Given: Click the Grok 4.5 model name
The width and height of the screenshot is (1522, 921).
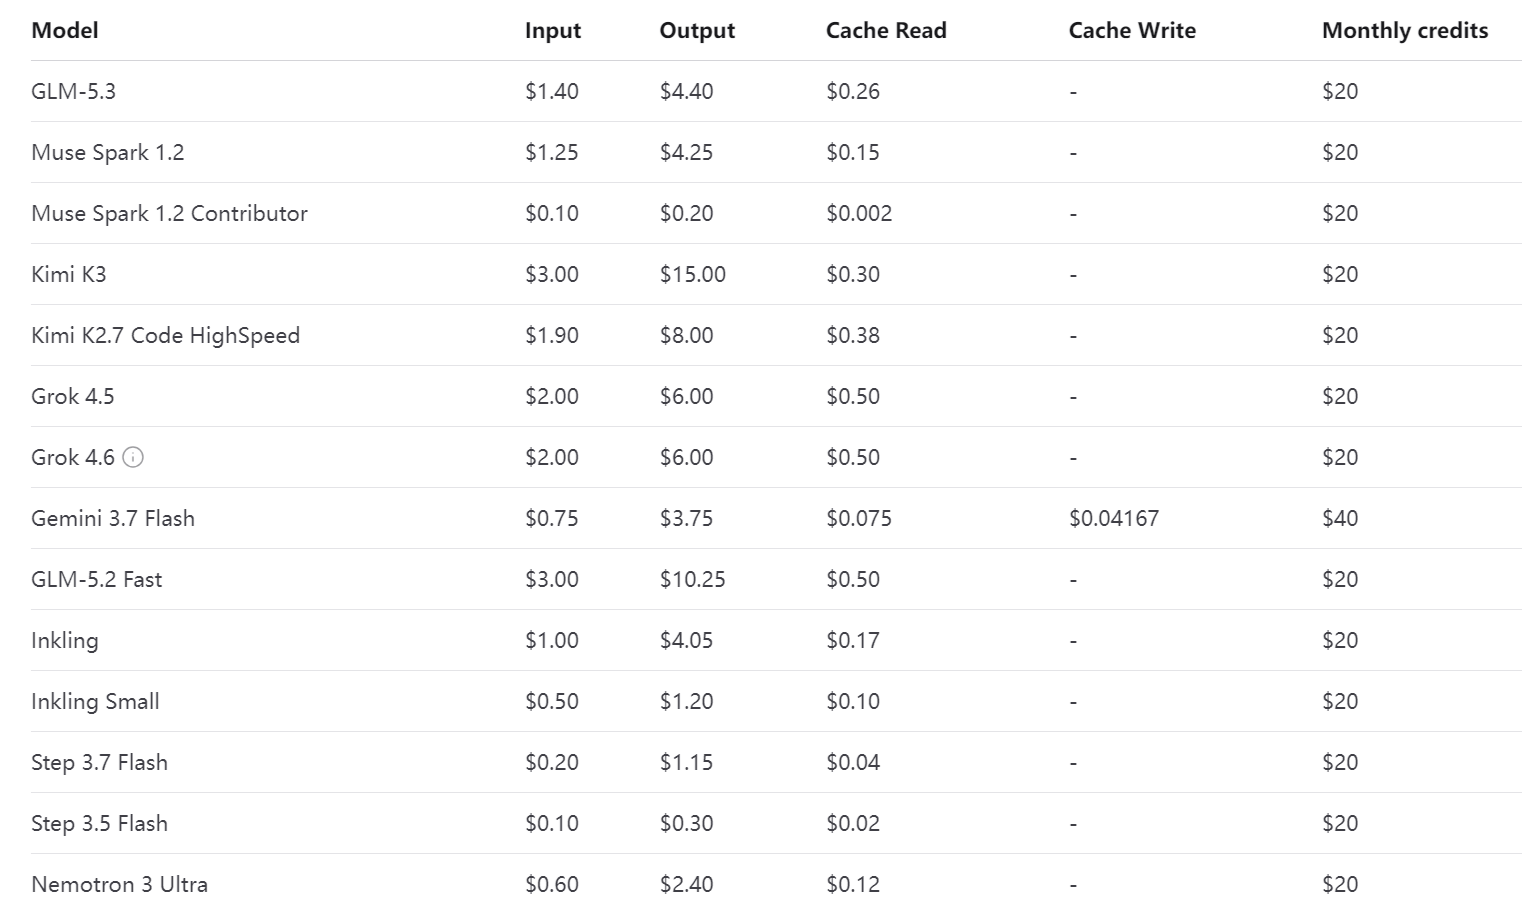Looking at the screenshot, I should tap(73, 396).
